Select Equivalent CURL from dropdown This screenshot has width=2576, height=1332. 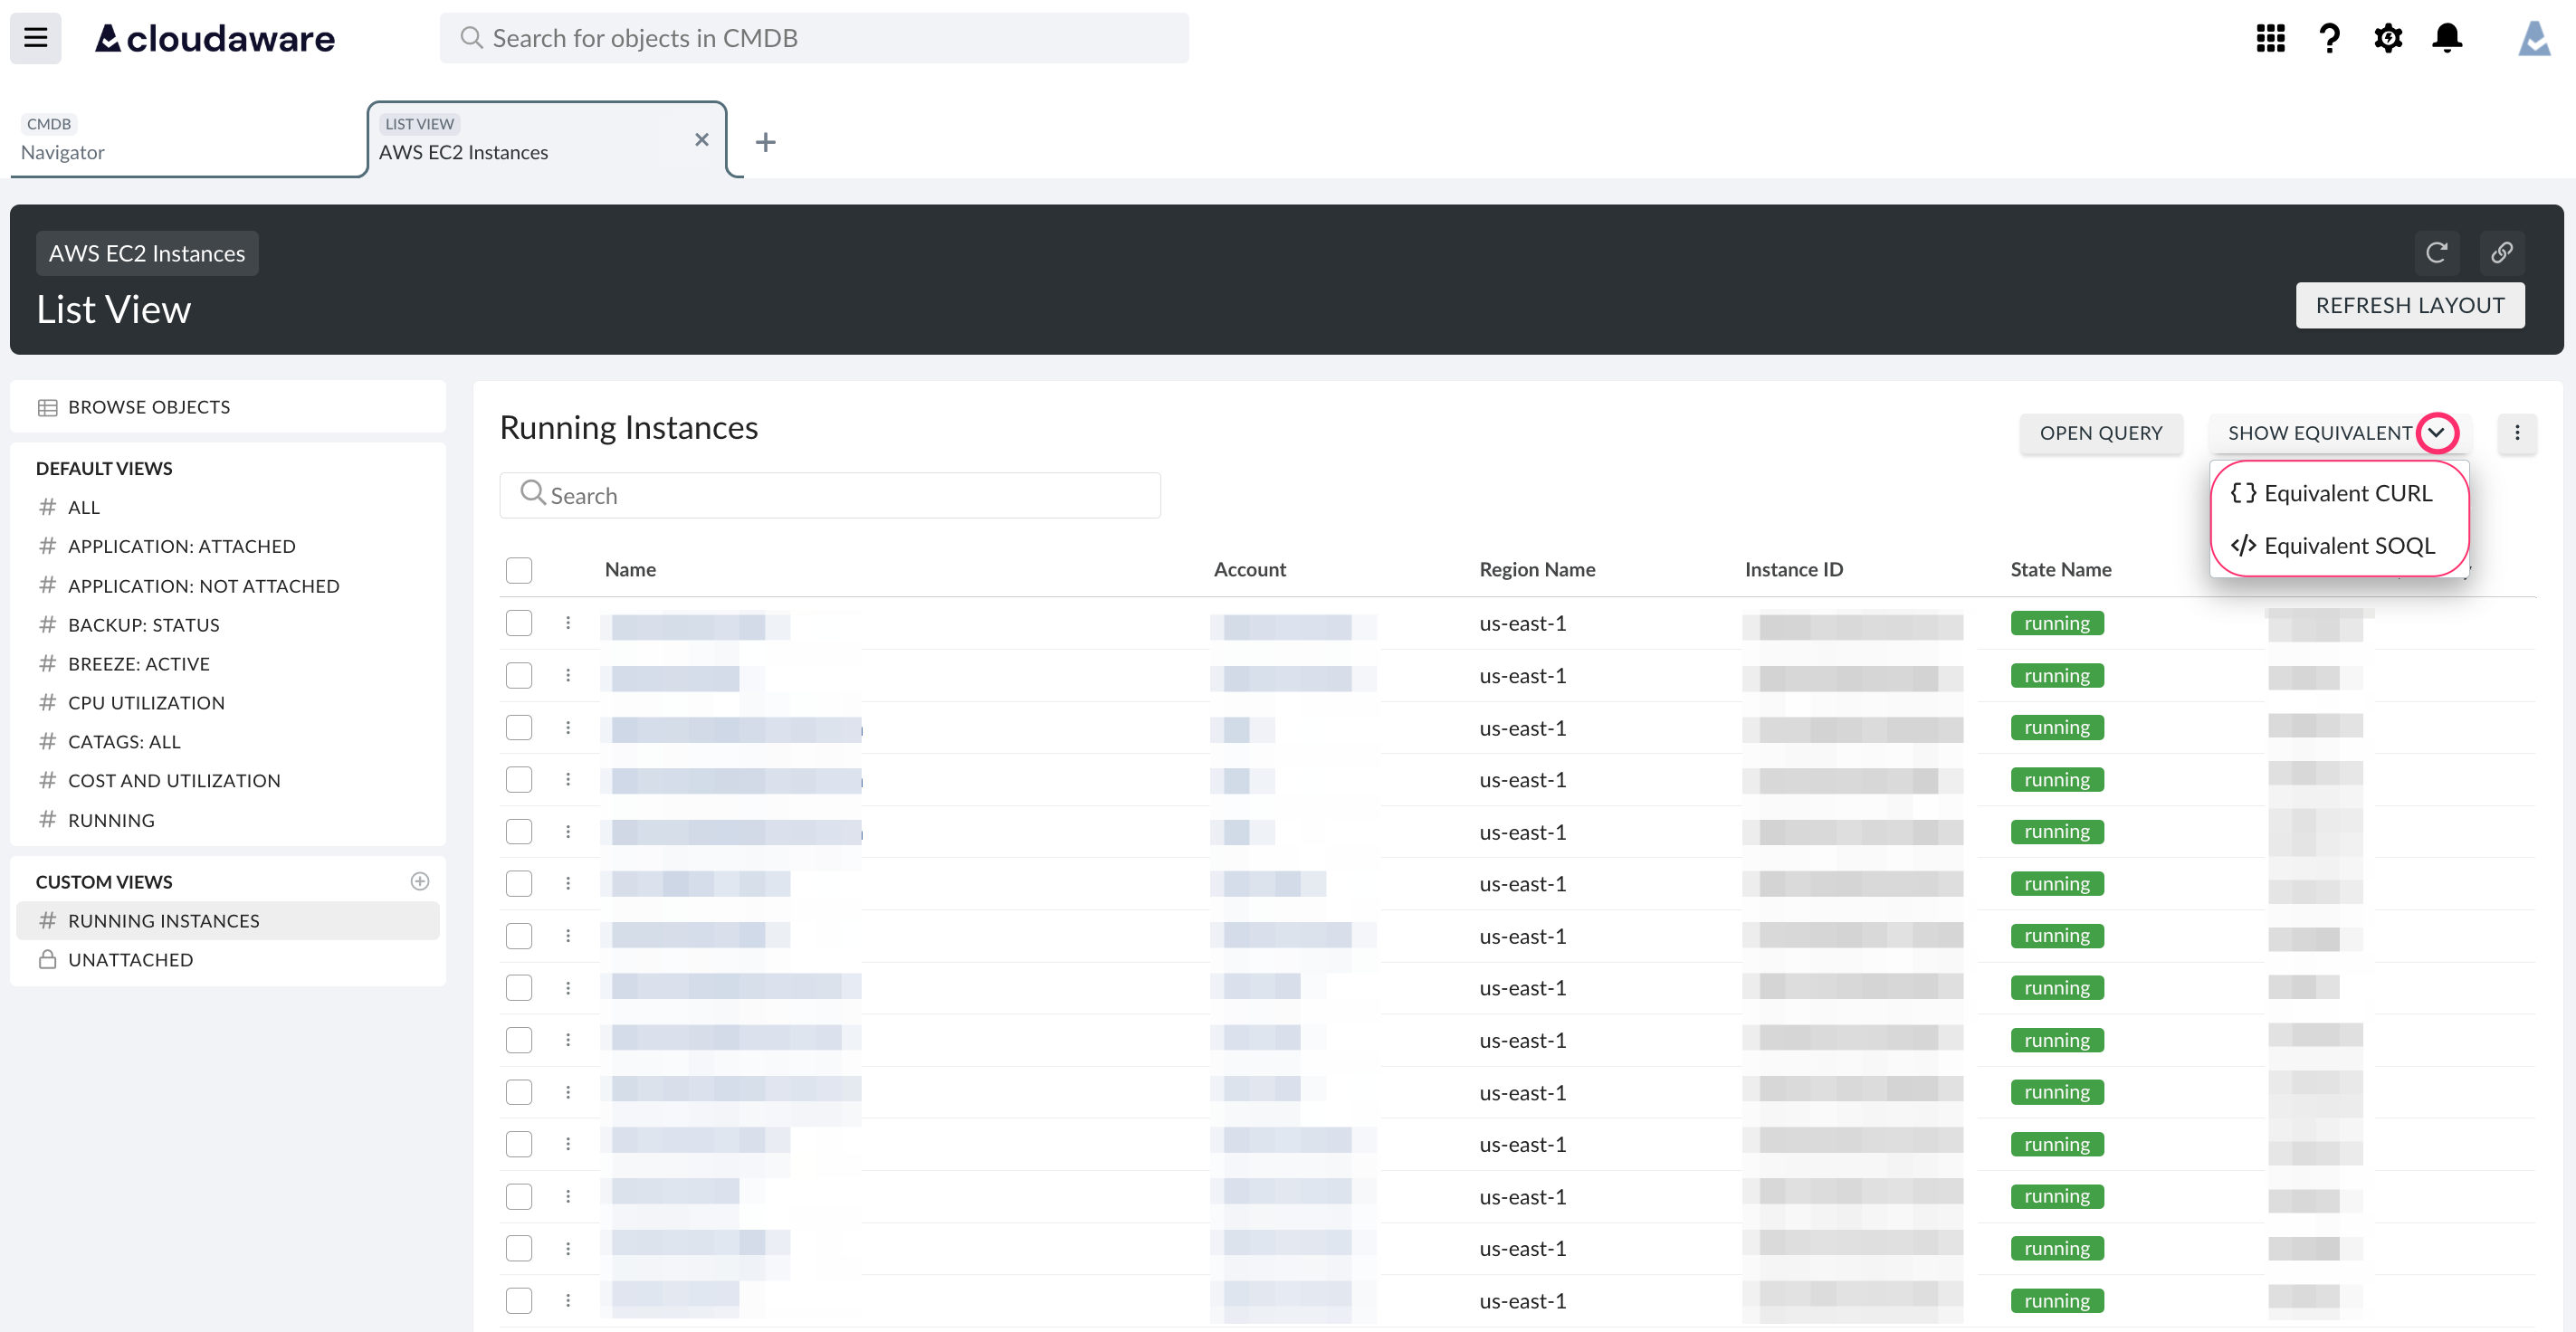click(x=2339, y=493)
